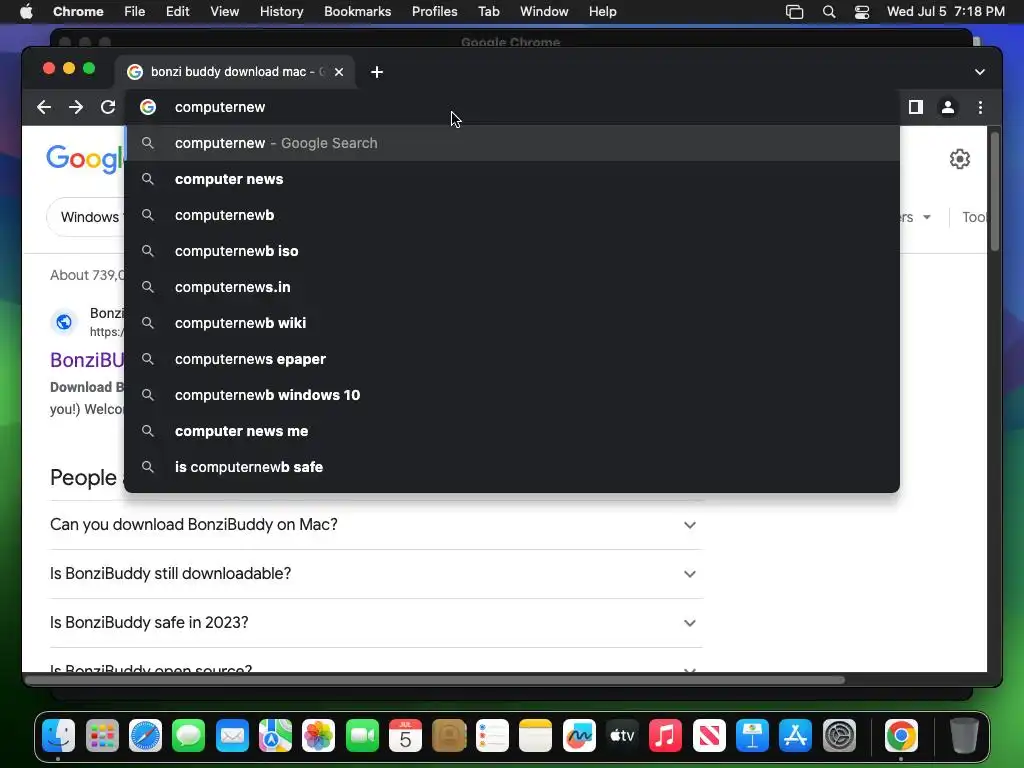The width and height of the screenshot is (1024, 768).
Task: Go forward using the Chrome forward arrow
Action: coord(76,107)
